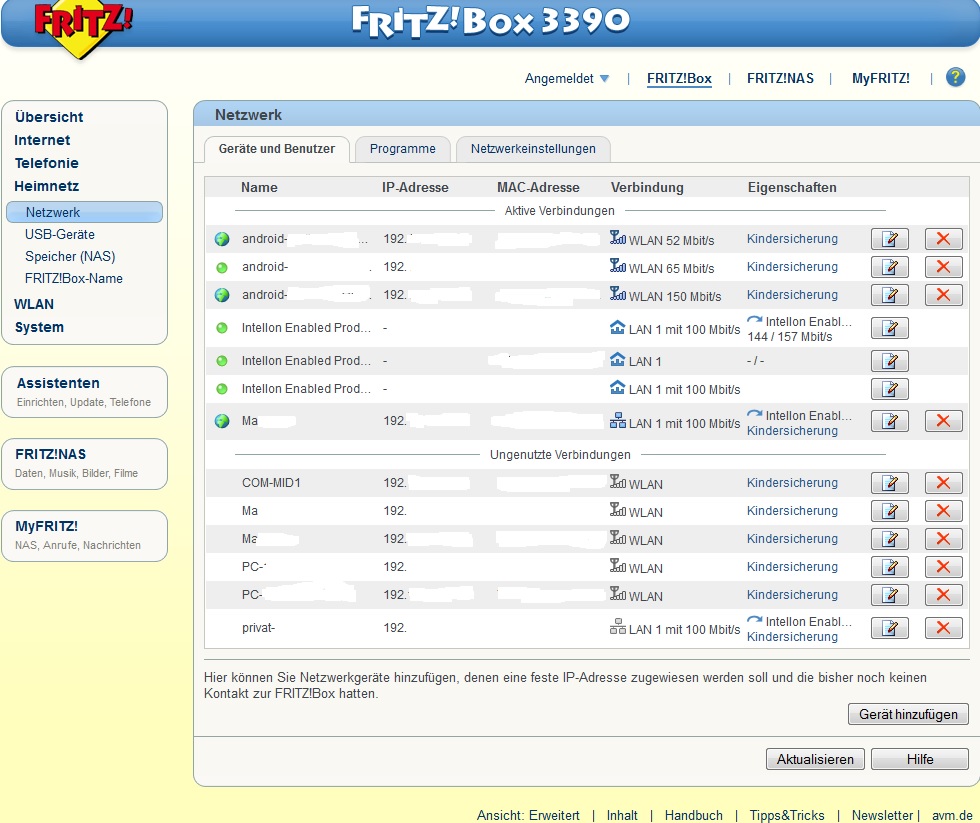The width and height of the screenshot is (980, 823).
Task: Delete the android WLAN 150 Mbit/s device
Action: [x=943, y=295]
